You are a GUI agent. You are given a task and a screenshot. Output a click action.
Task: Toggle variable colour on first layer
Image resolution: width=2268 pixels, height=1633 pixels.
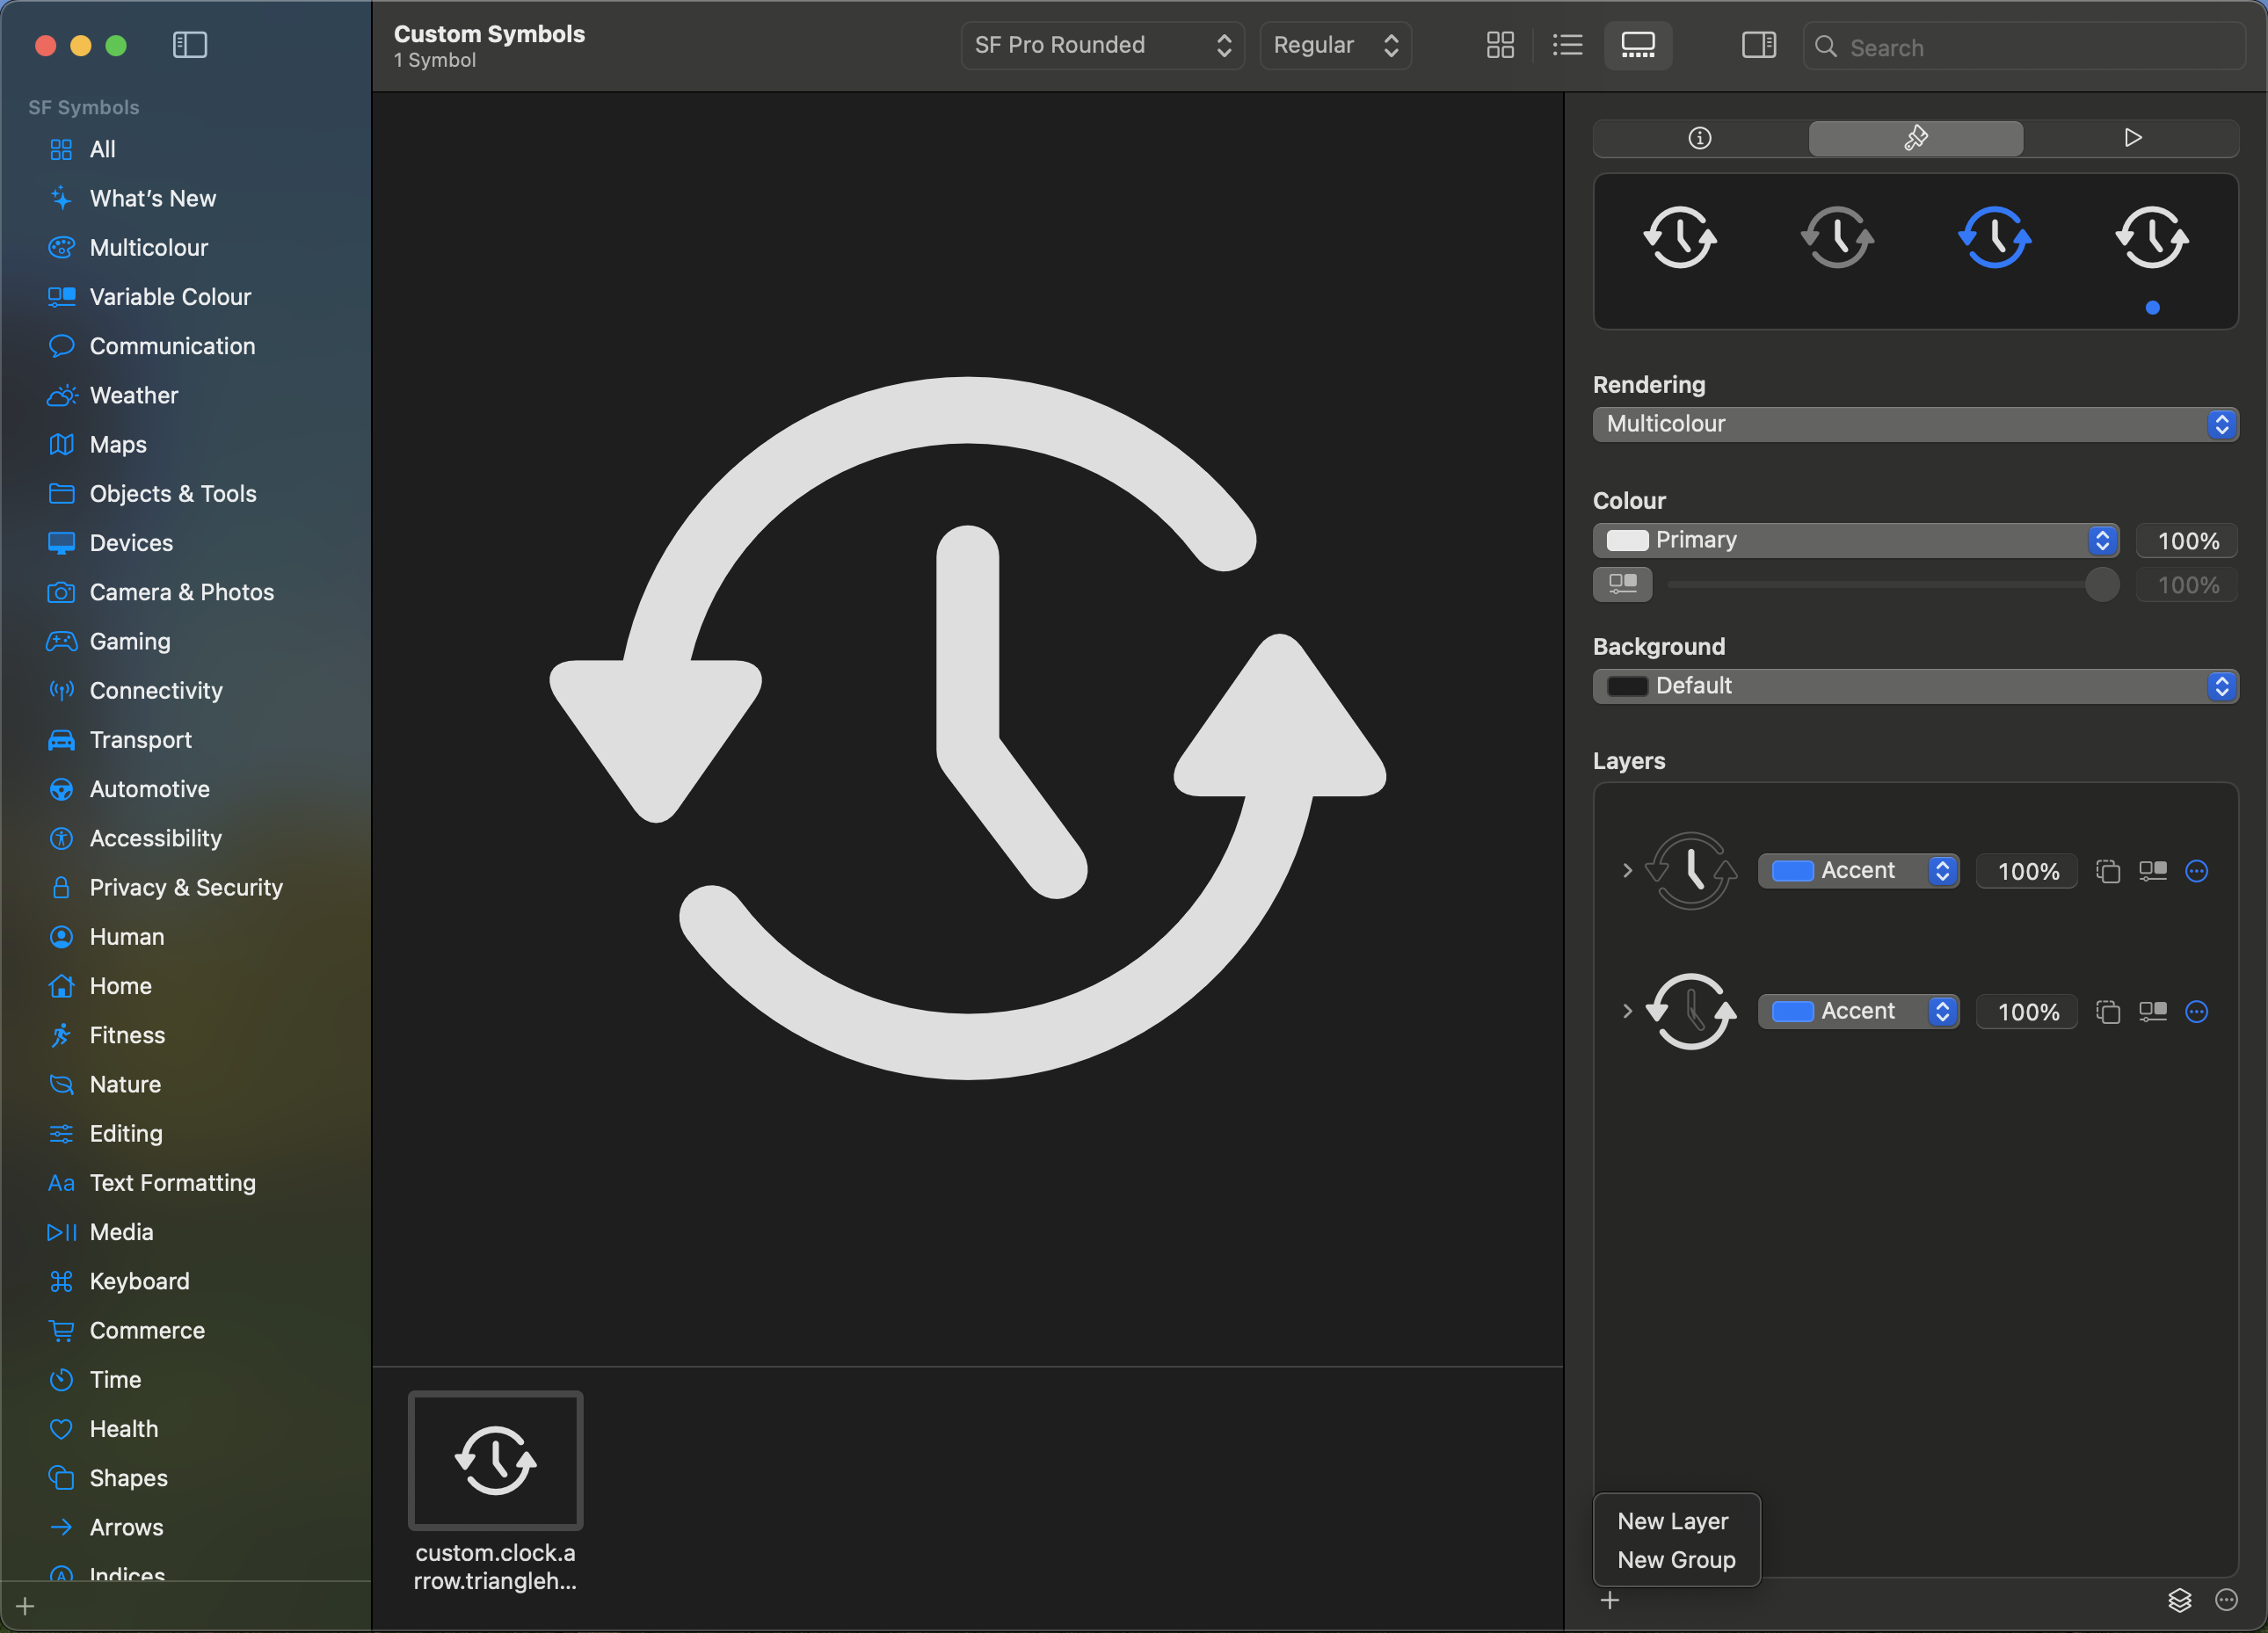(x=2153, y=871)
